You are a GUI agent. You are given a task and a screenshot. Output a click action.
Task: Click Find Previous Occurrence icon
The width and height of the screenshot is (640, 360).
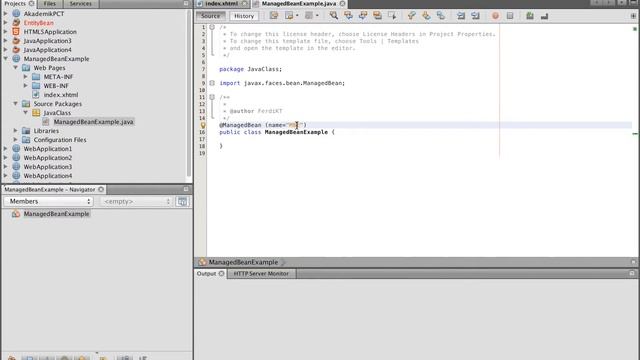348,16
